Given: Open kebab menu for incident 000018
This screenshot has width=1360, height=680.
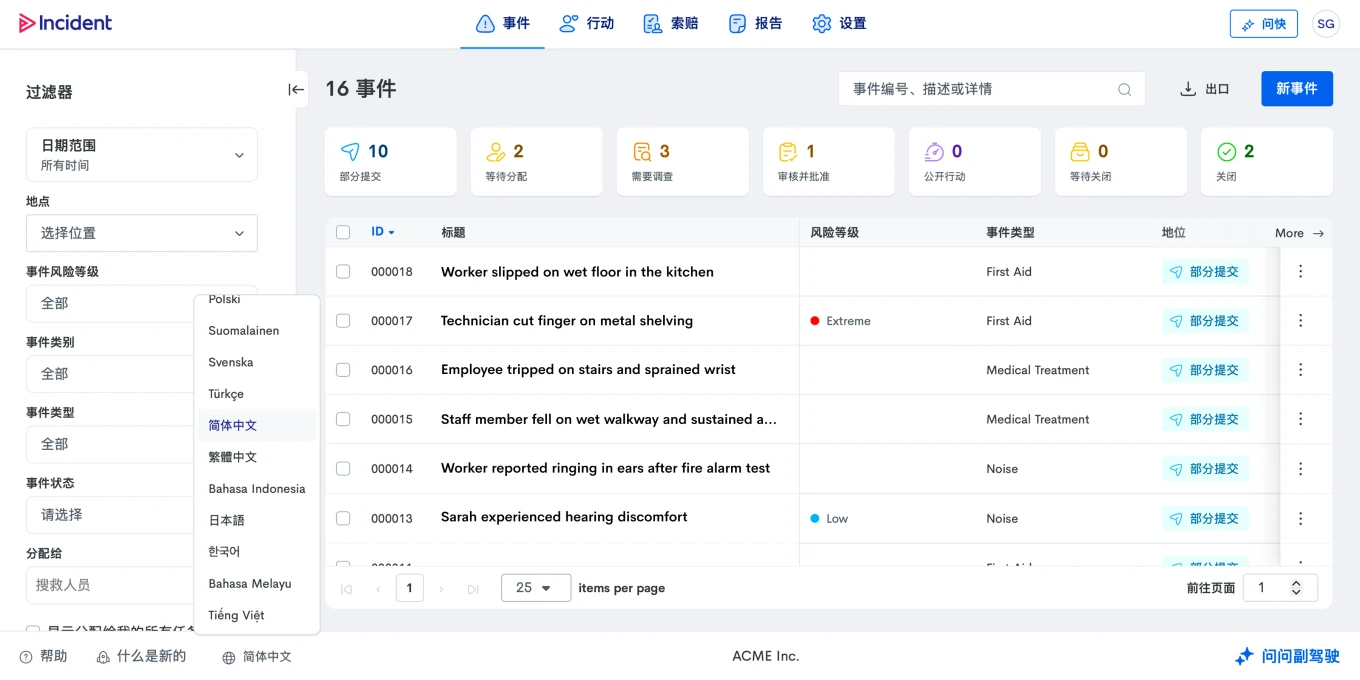Looking at the screenshot, I should click(x=1300, y=271).
